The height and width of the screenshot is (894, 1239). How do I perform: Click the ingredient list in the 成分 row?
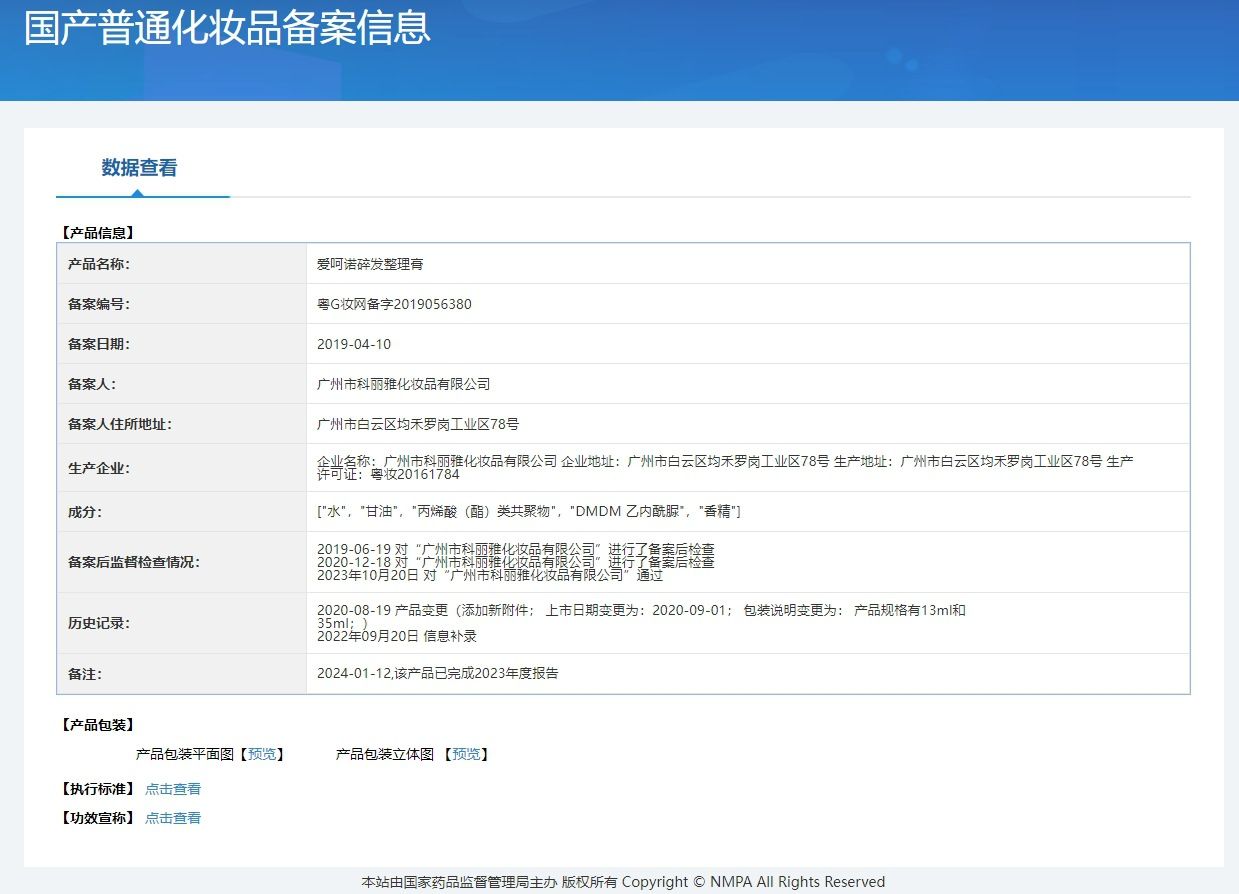click(x=528, y=512)
